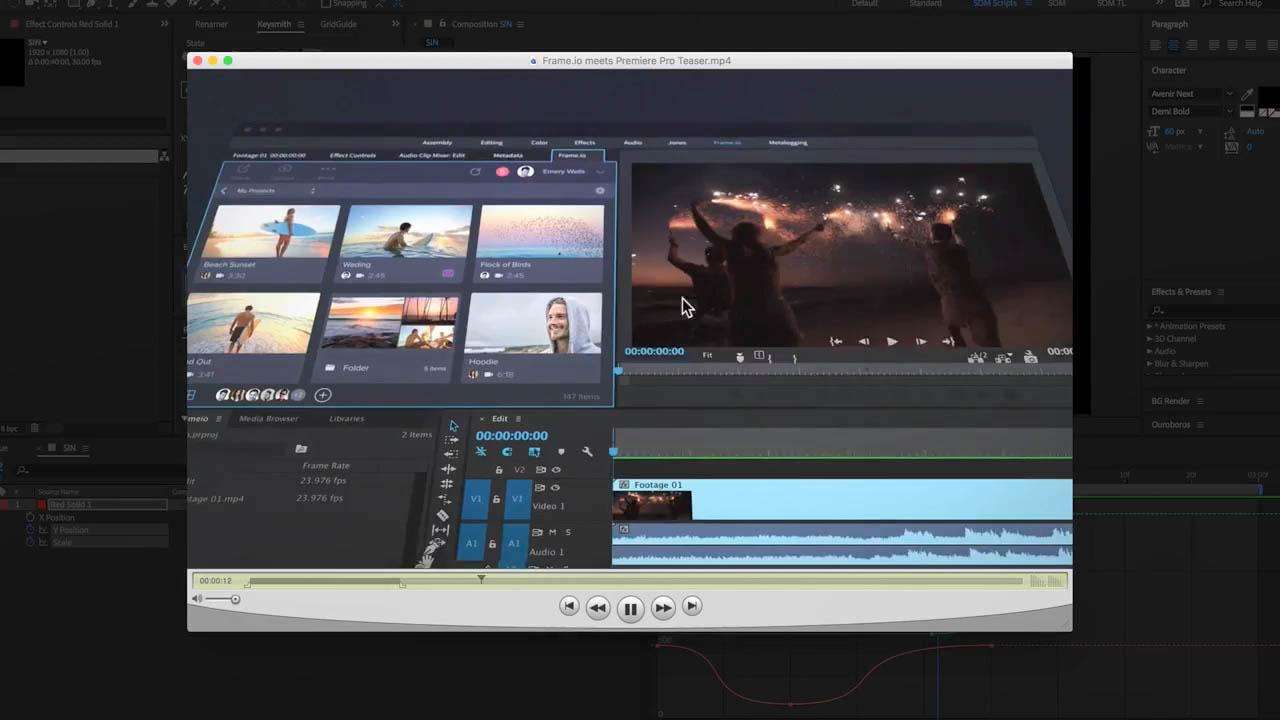Image resolution: width=1280 pixels, height=720 pixels.
Task: Open the Frame.io panel settings gear
Action: tap(600, 190)
